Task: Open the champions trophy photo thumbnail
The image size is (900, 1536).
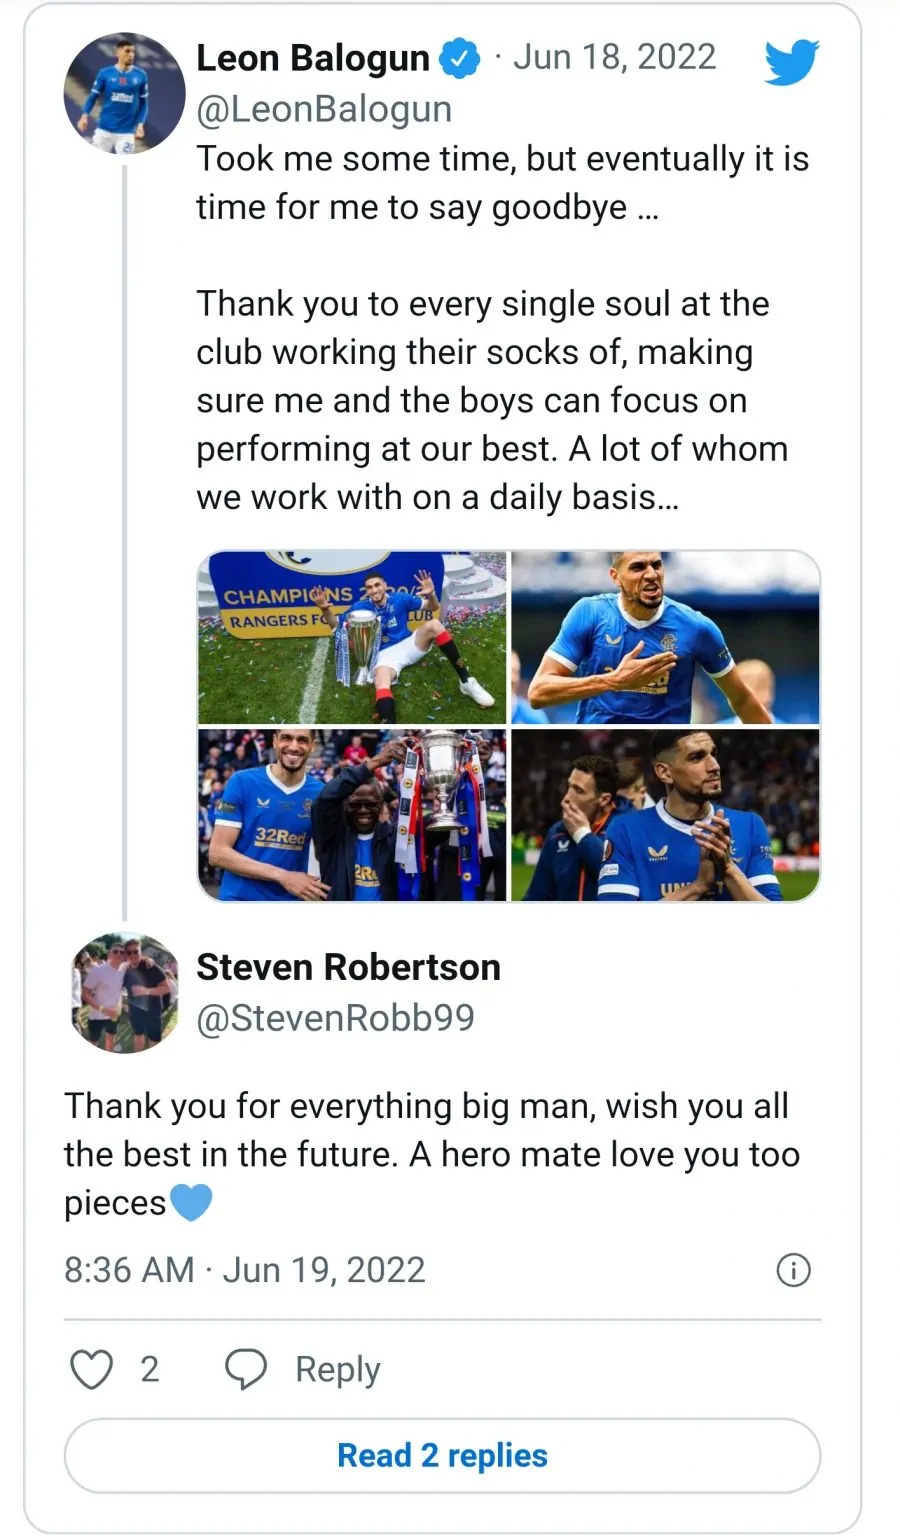Action: [352, 637]
